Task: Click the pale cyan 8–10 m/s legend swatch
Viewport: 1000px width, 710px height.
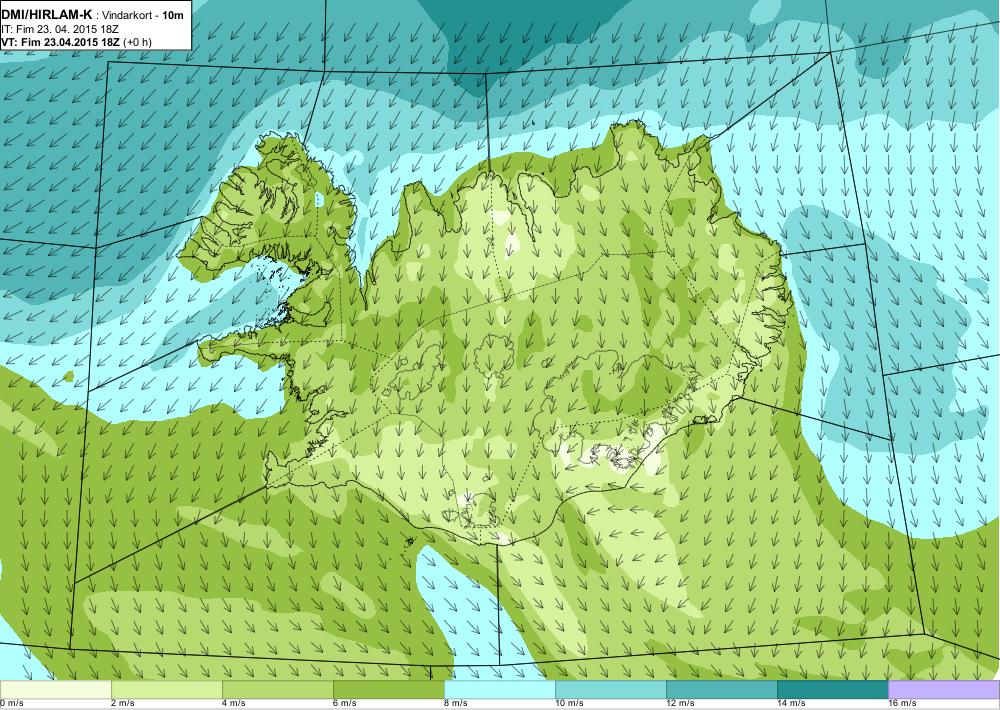Action: [500, 690]
